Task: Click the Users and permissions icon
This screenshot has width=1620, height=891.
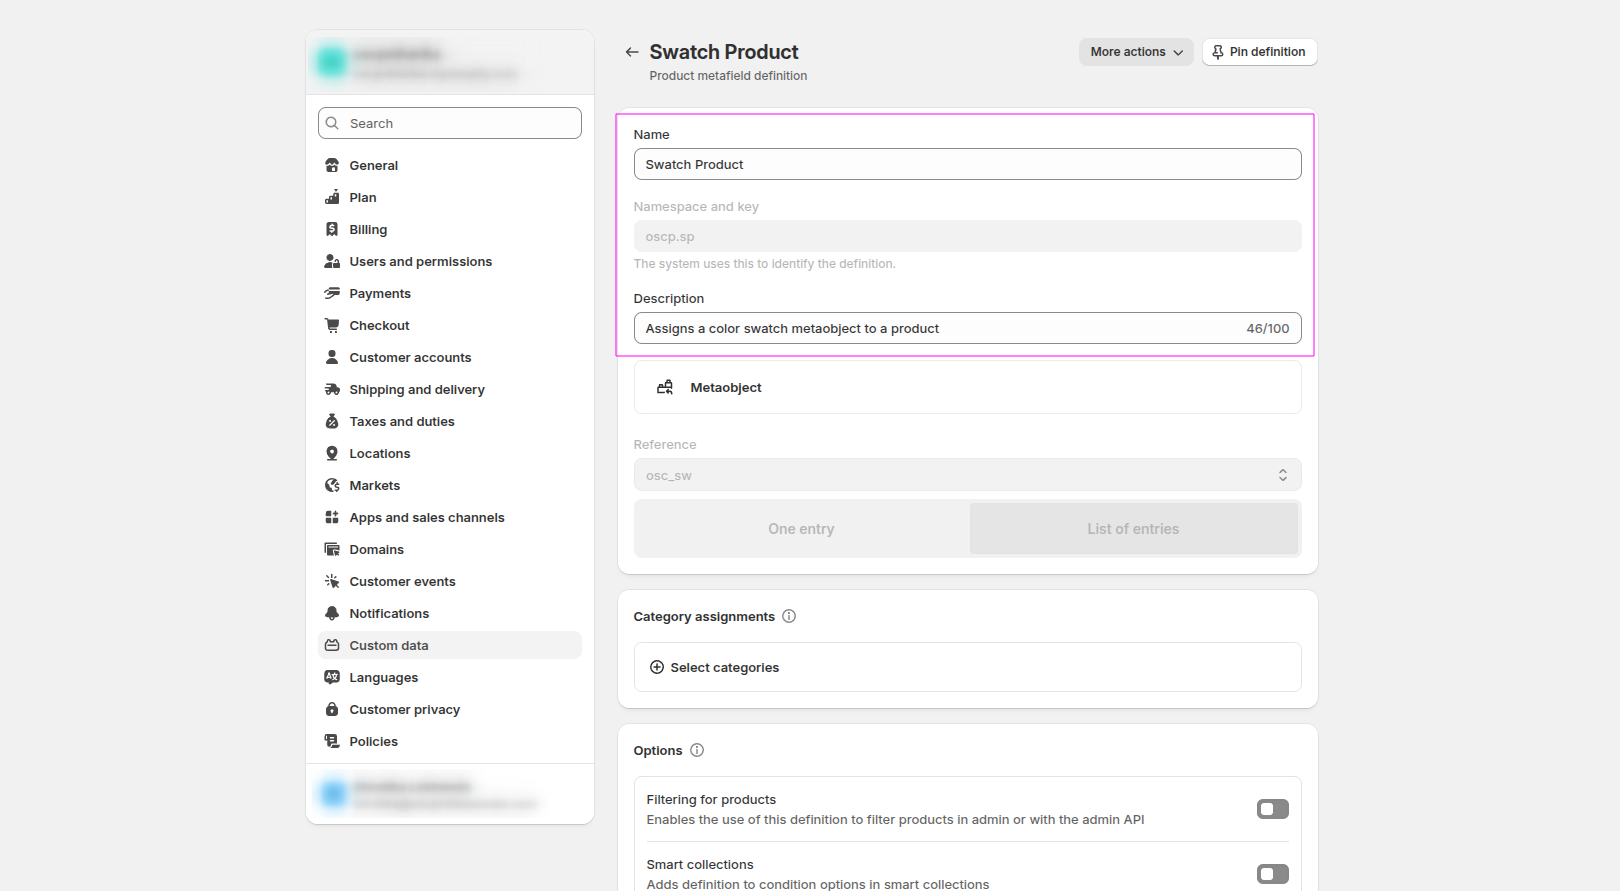Action: pos(332,261)
